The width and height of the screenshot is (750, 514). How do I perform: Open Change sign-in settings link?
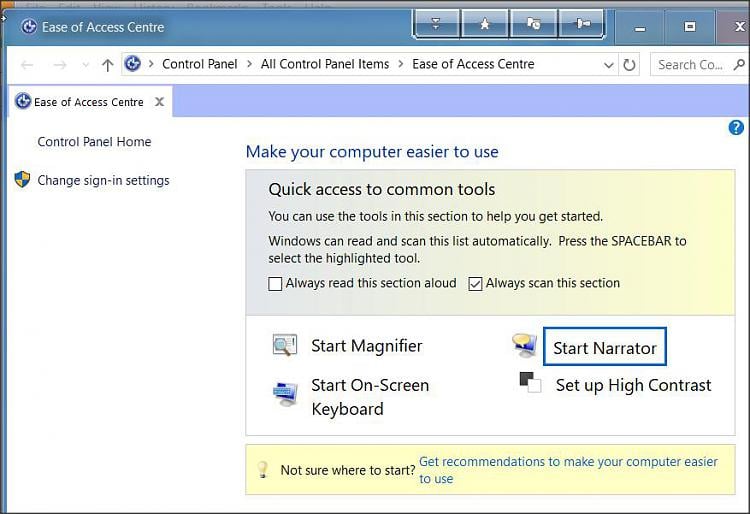(x=103, y=180)
